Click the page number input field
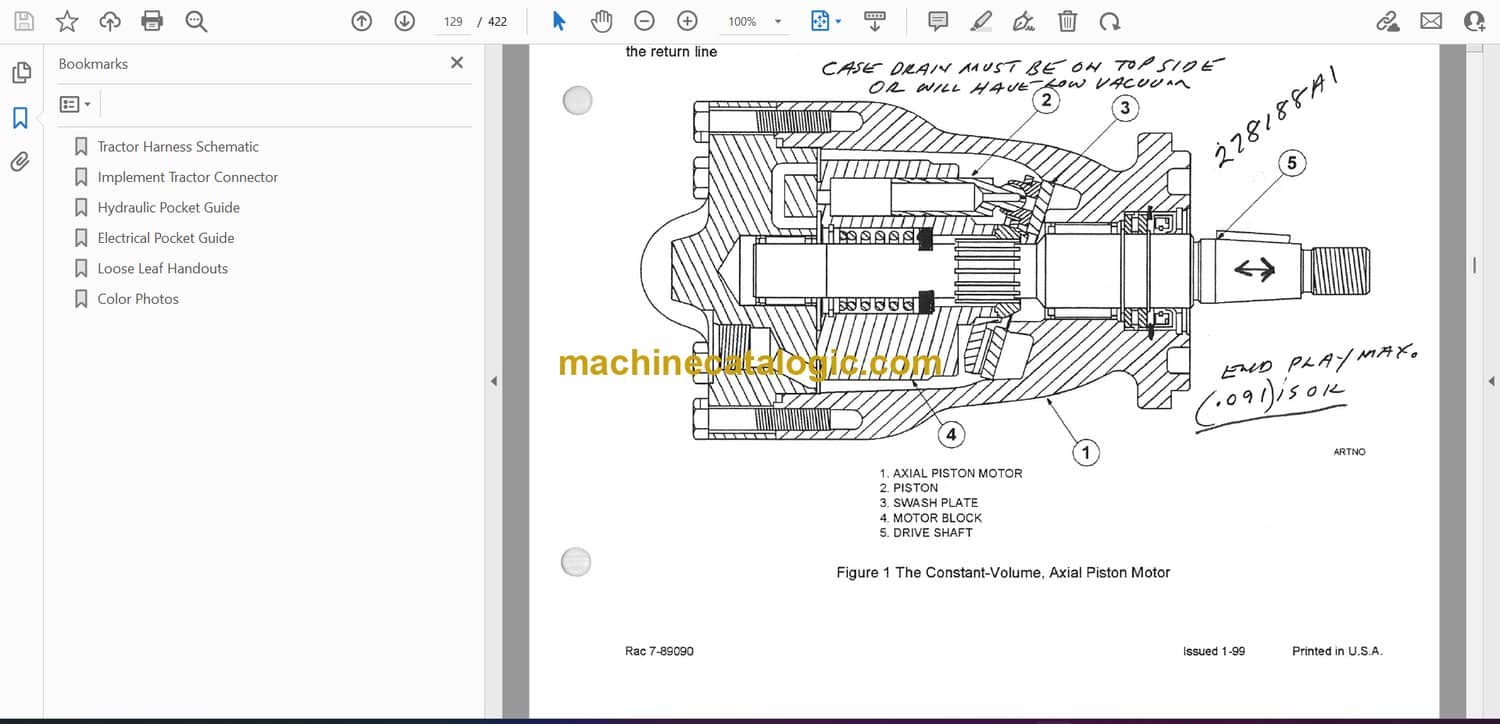Viewport: 1500px width, 724px height. click(x=453, y=21)
